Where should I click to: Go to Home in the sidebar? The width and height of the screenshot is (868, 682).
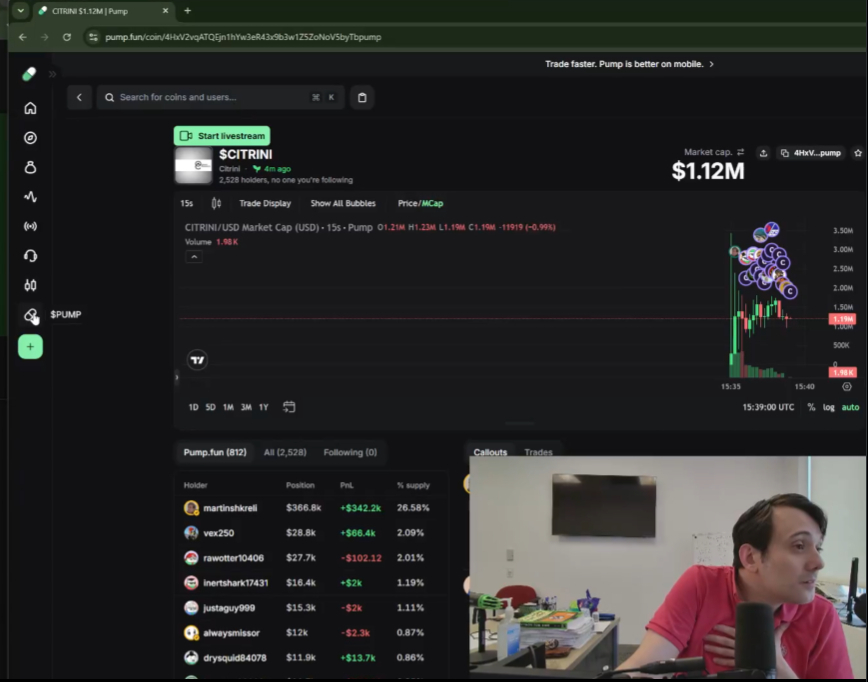click(30, 108)
